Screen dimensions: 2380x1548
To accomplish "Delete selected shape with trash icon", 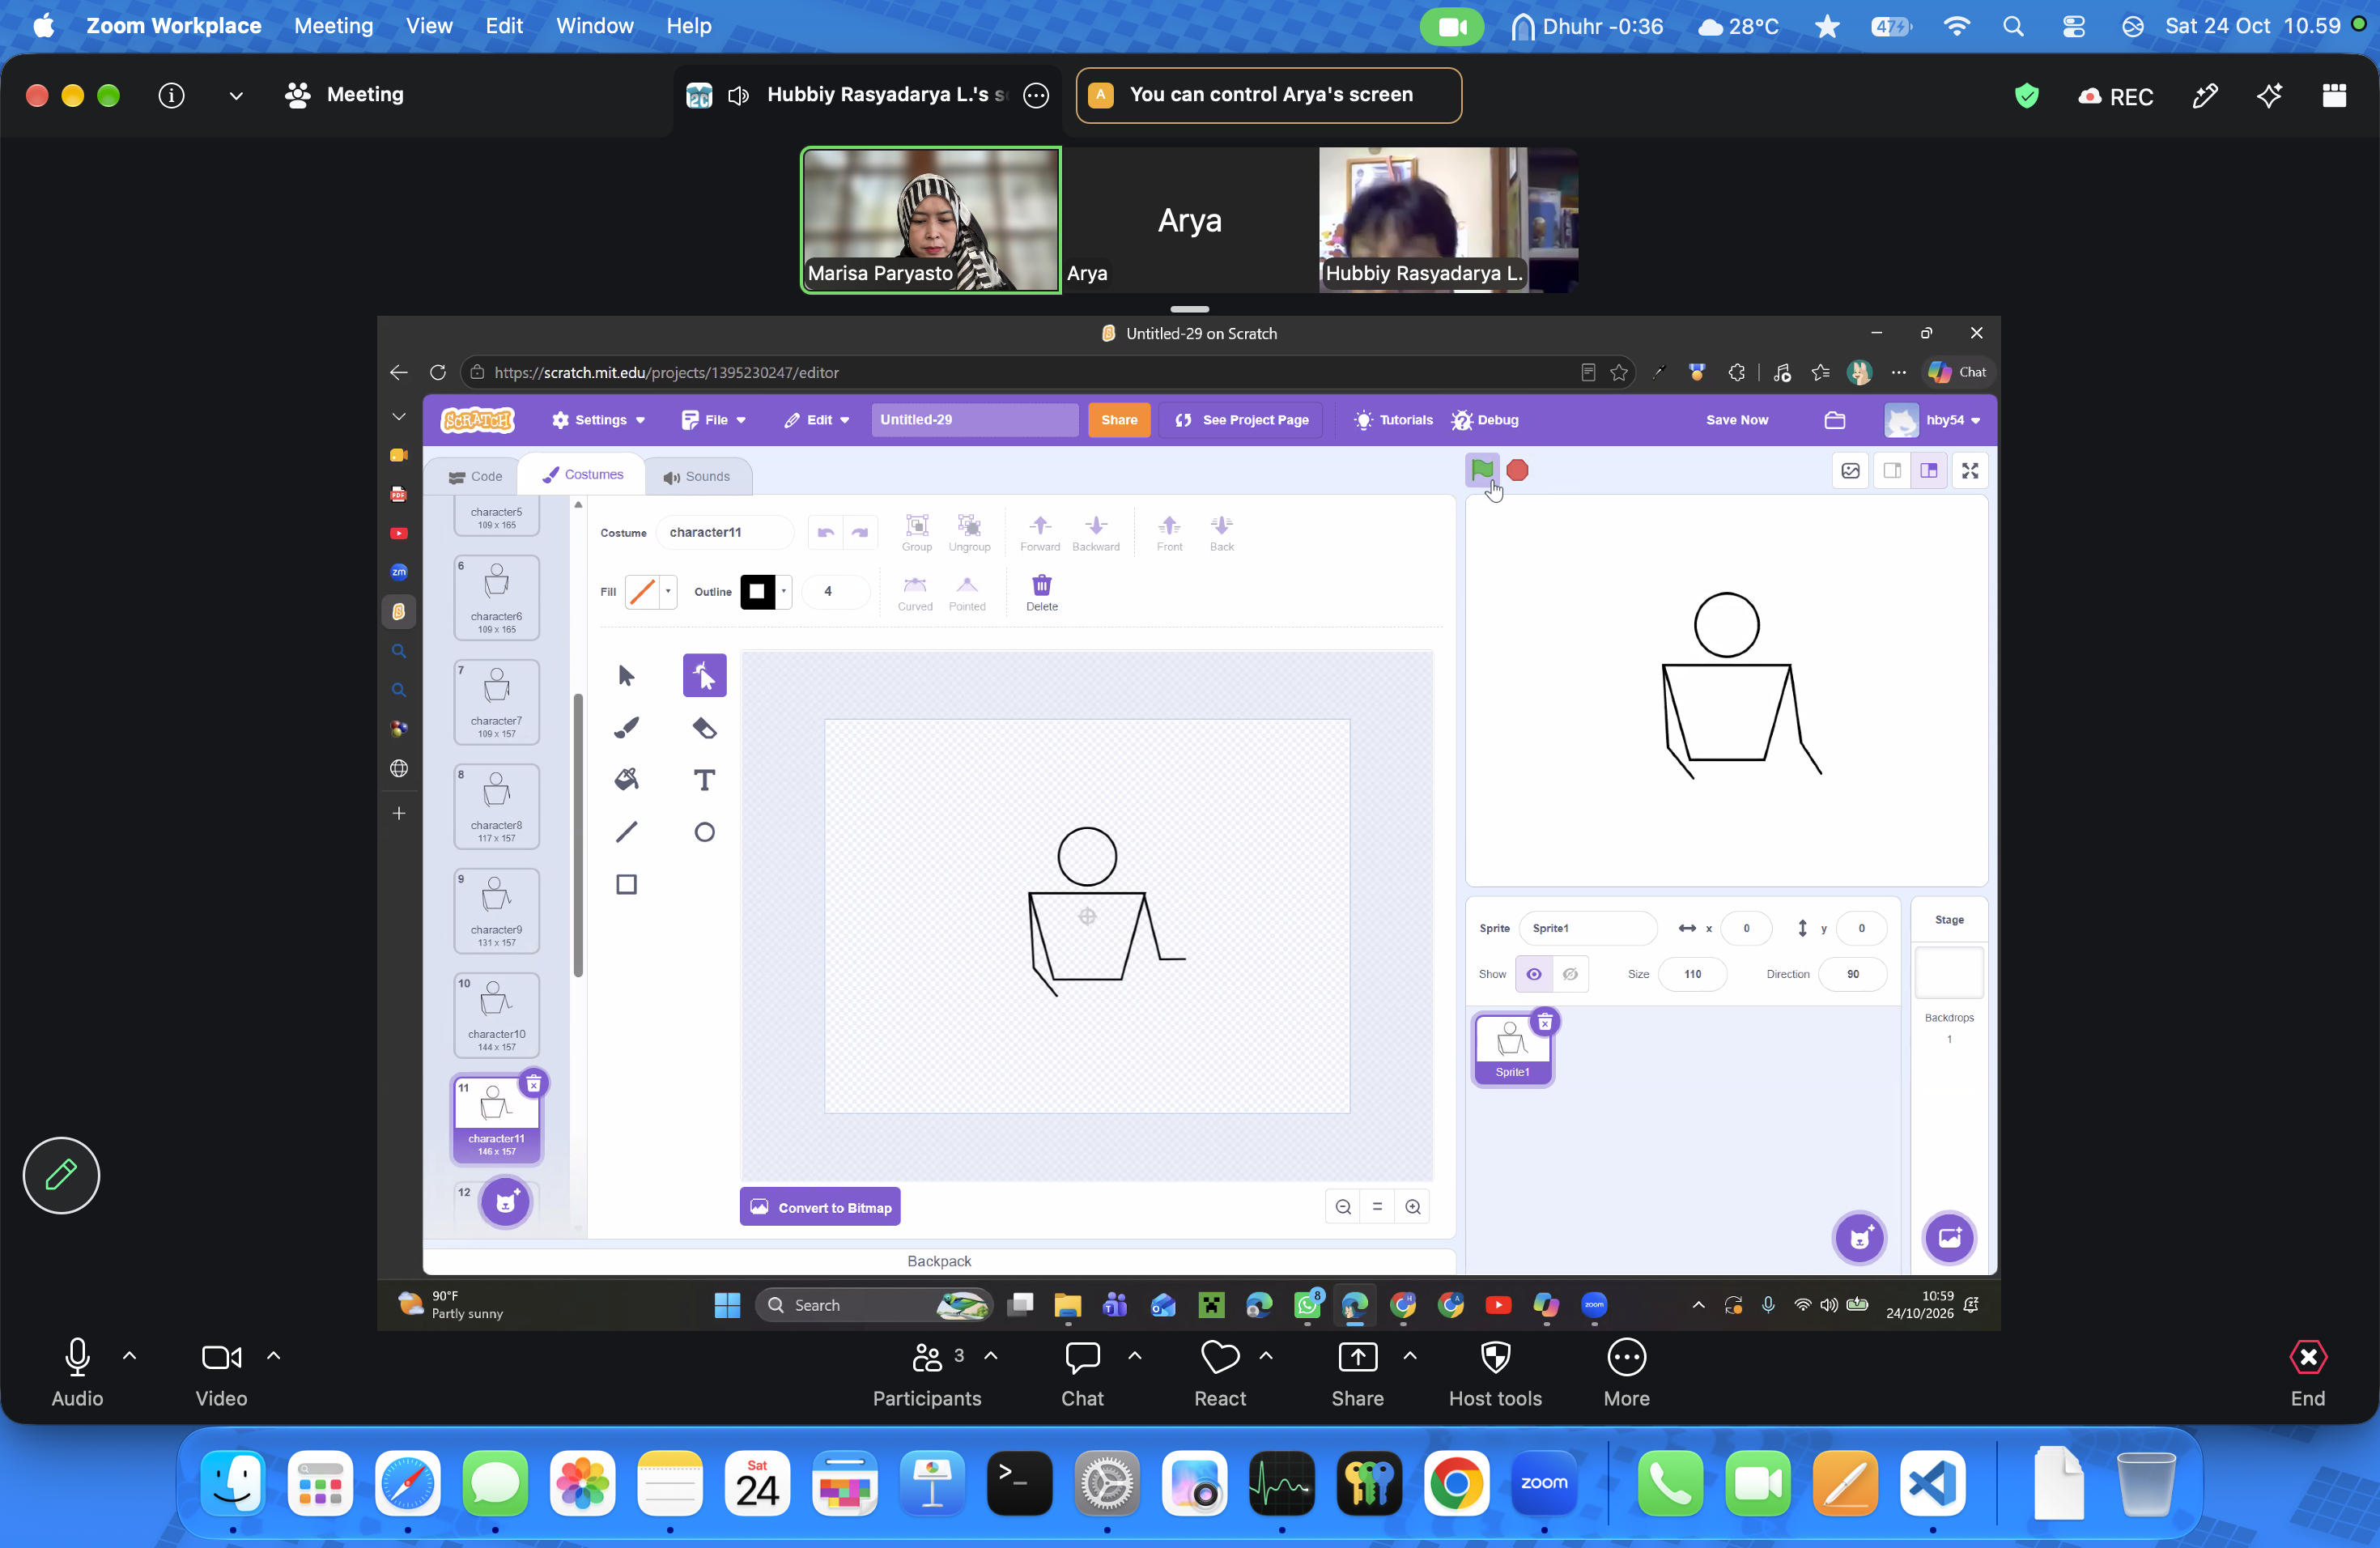I will coord(1041,592).
